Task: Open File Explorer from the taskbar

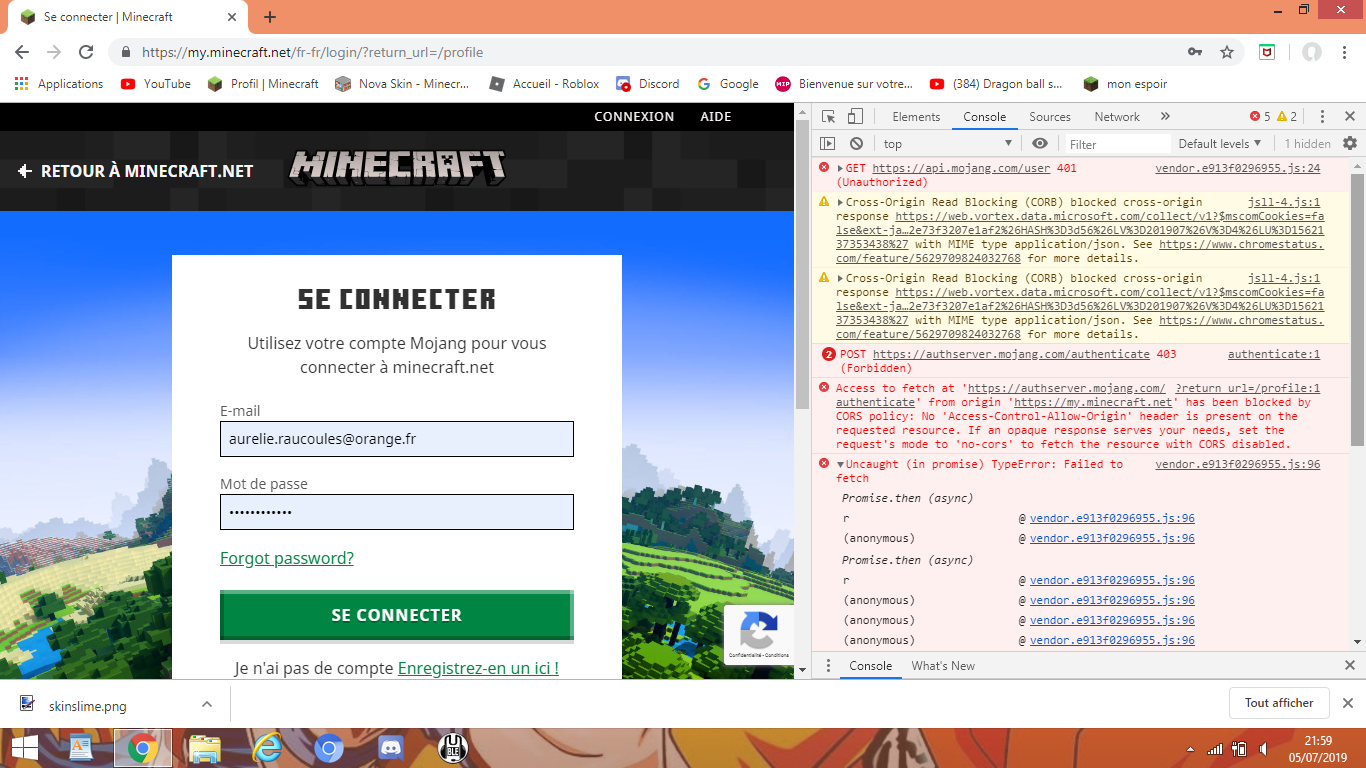Action: coord(205,748)
